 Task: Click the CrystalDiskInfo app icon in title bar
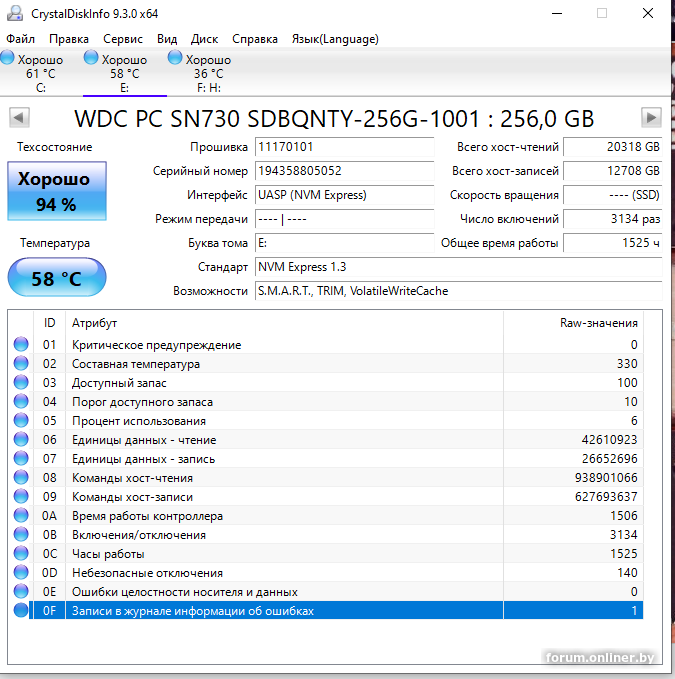pos(12,14)
